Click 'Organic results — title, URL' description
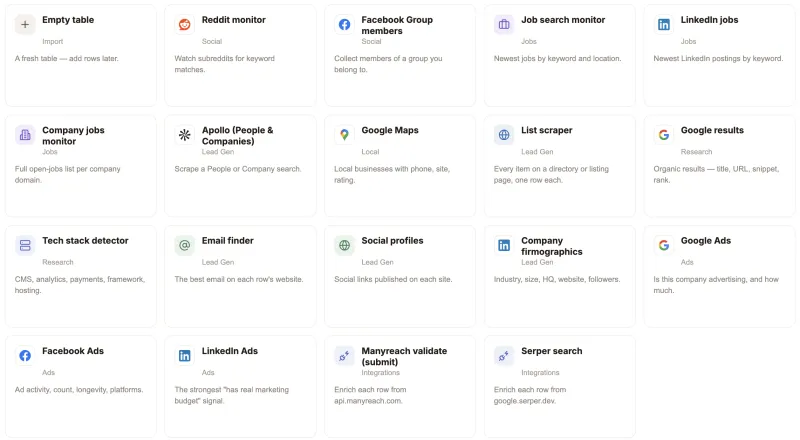This screenshot has width=800, height=440. coord(716,174)
